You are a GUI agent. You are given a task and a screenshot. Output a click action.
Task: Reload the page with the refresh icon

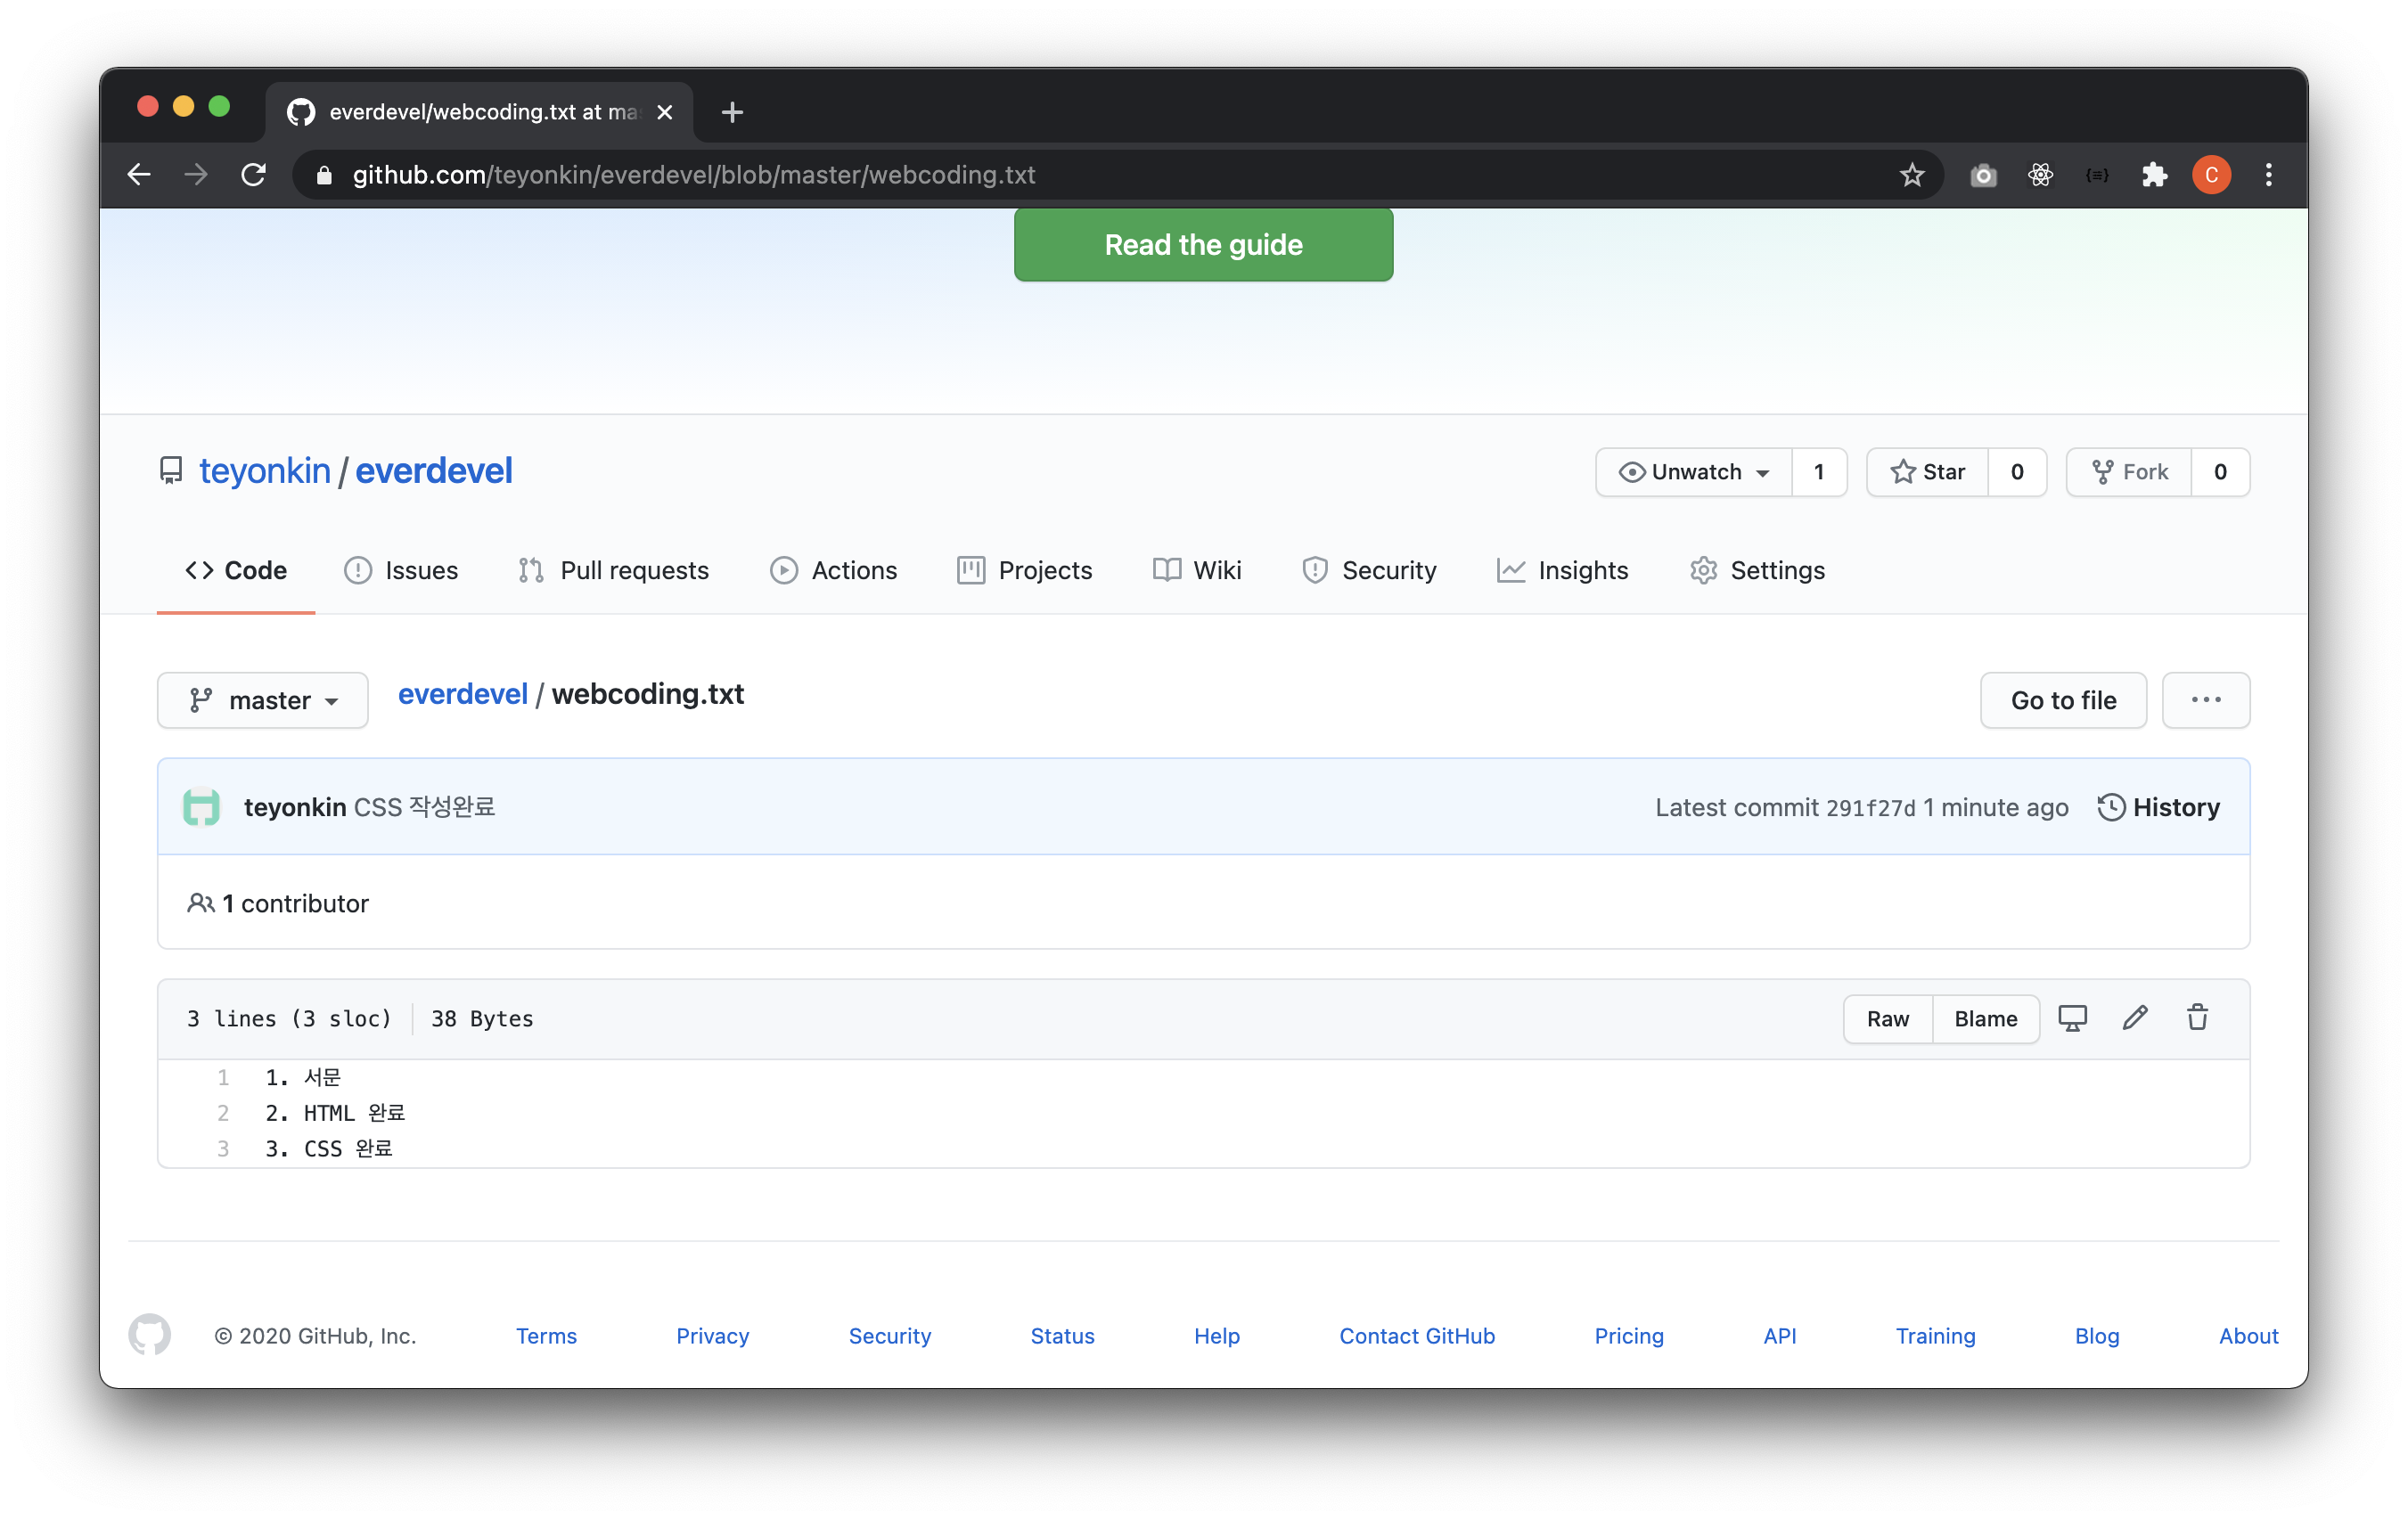coord(254,175)
